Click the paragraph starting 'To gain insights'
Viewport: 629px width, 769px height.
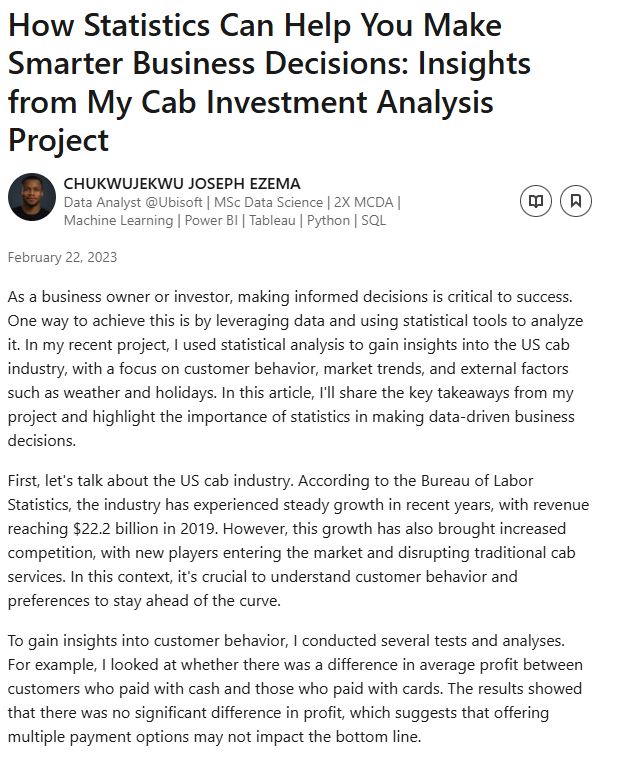295,689
